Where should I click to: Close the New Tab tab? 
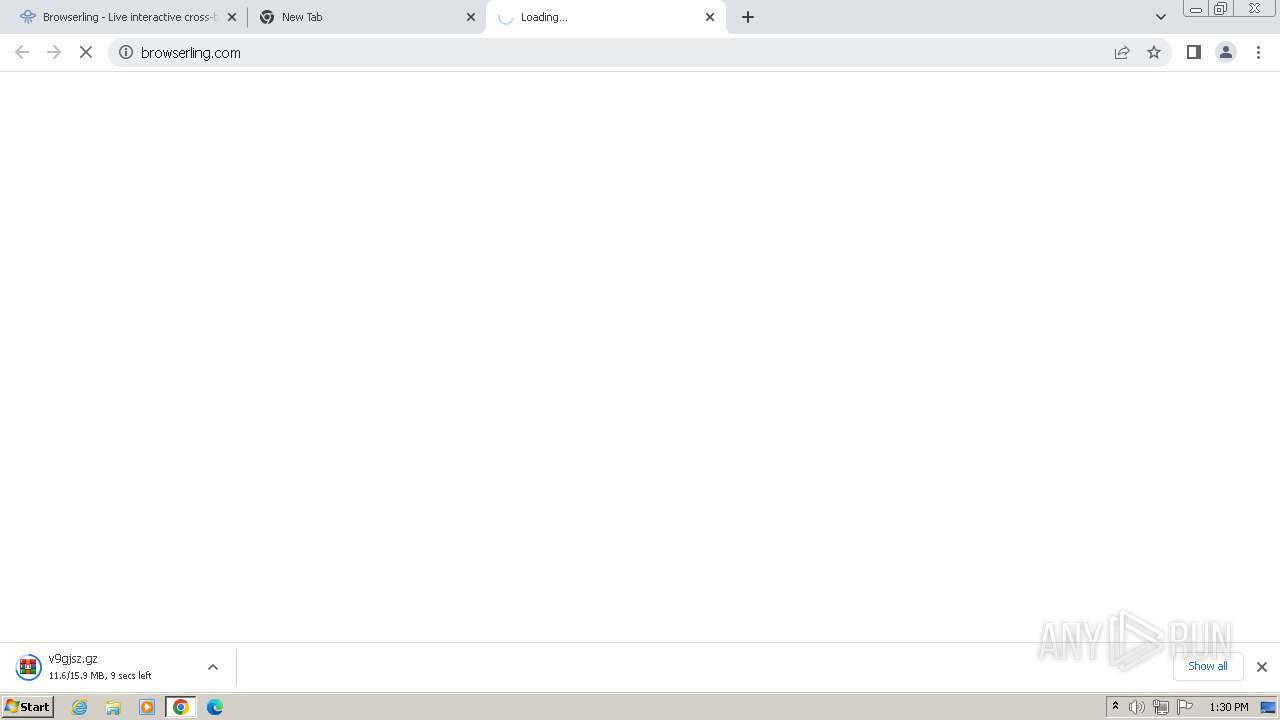coord(471,17)
